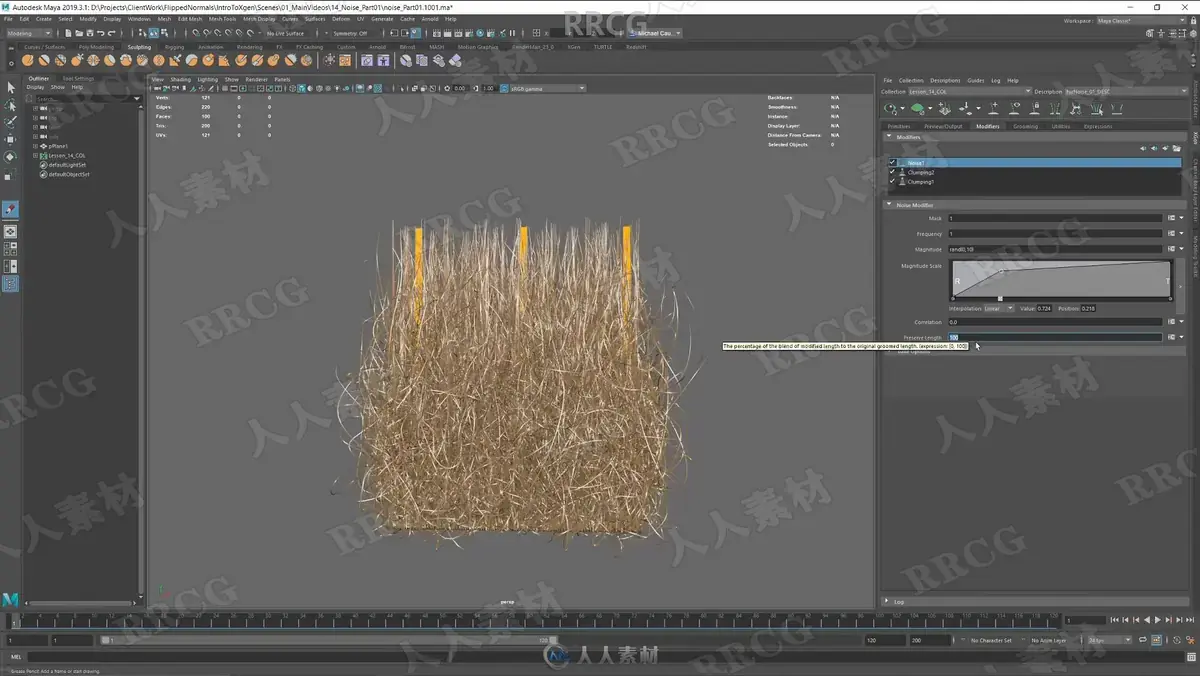The height and width of the screenshot is (676, 1200).
Task: Switch to the Grooming tab
Action: coord(1025,126)
